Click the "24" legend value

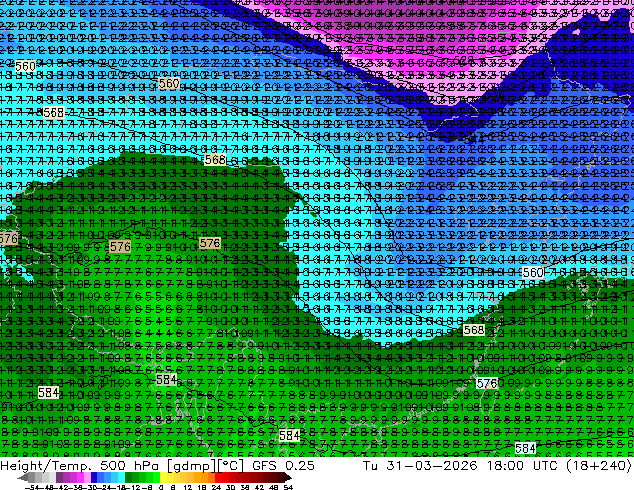click(x=216, y=487)
